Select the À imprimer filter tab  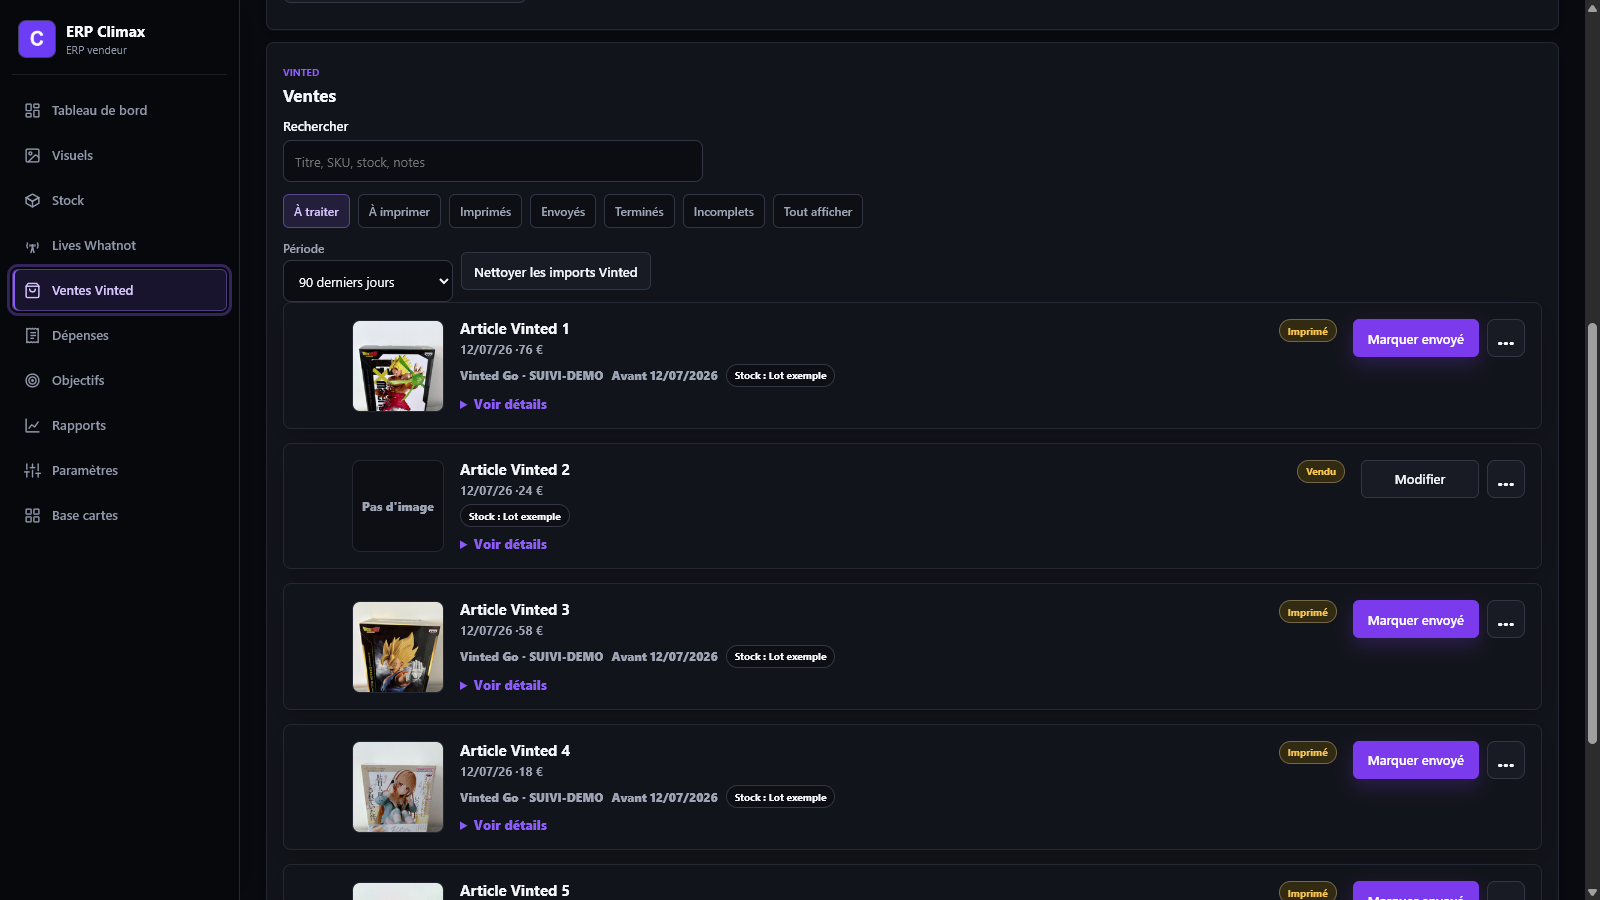399,211
